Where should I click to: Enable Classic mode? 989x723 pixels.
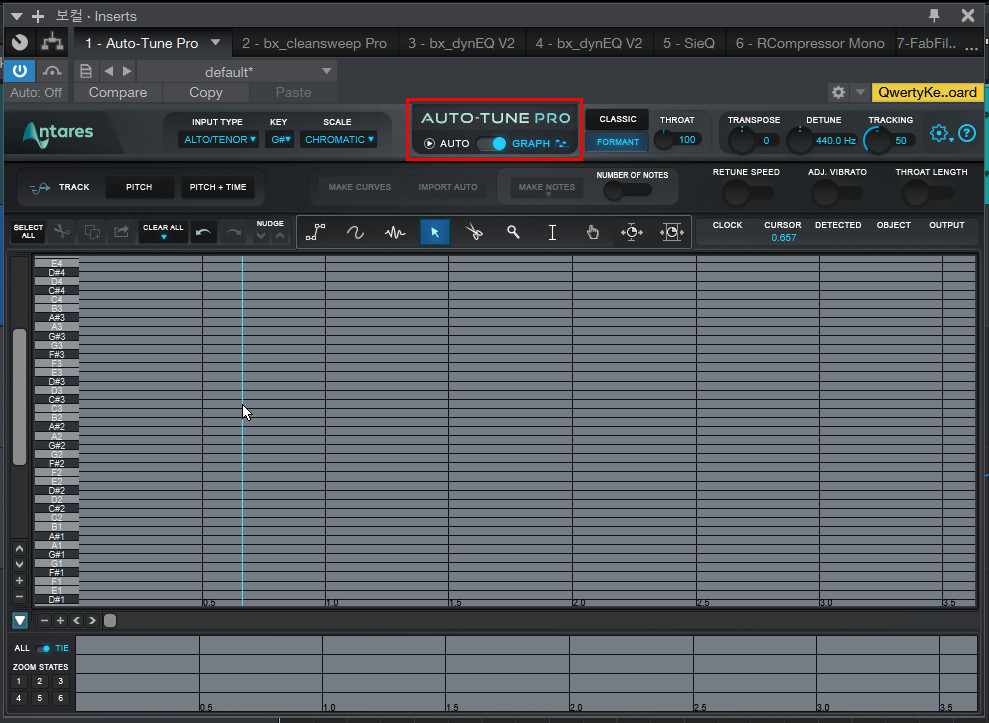617,119
